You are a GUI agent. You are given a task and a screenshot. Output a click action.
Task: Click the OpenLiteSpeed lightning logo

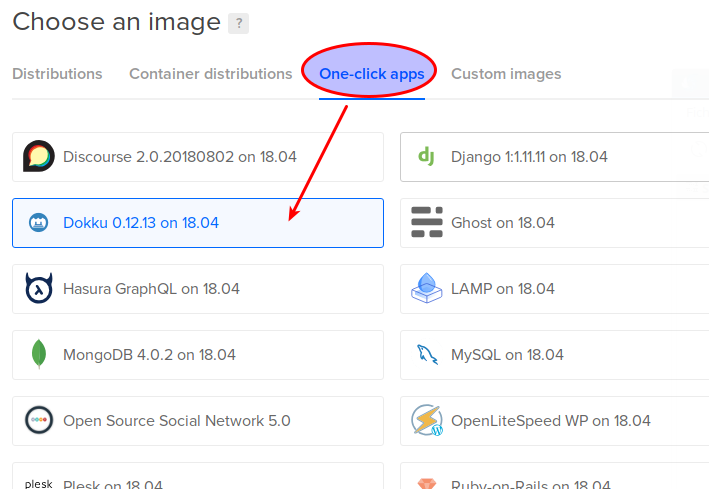tap(427, 420)
